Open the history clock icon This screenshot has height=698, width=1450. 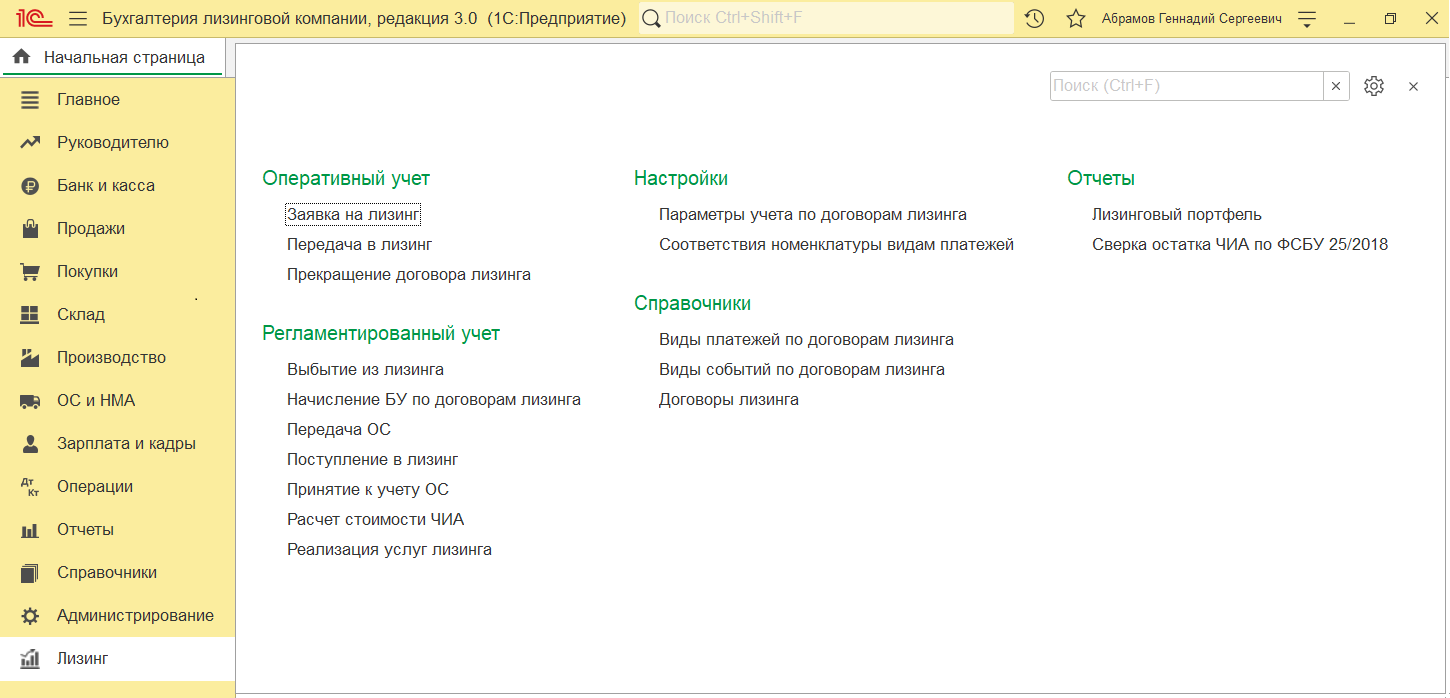click(x=1035, y=19)
